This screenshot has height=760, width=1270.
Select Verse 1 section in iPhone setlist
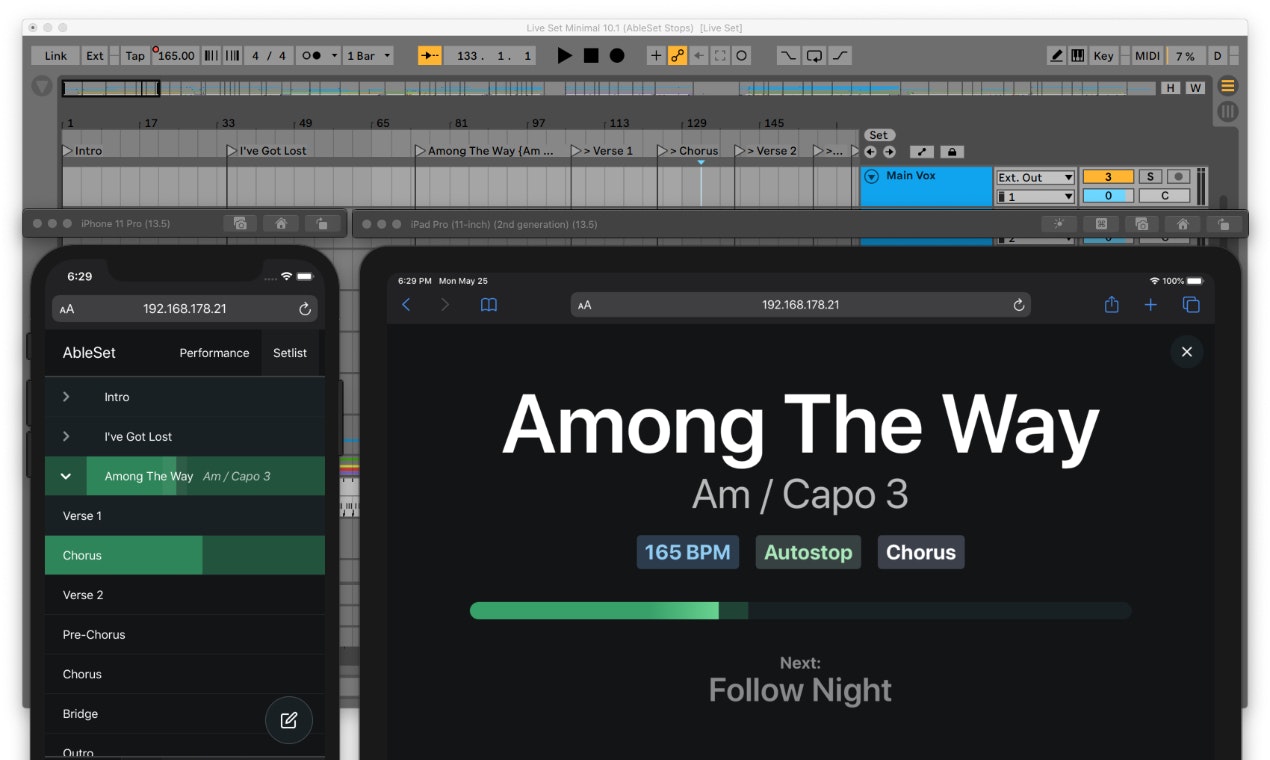(x=185, y=516)
